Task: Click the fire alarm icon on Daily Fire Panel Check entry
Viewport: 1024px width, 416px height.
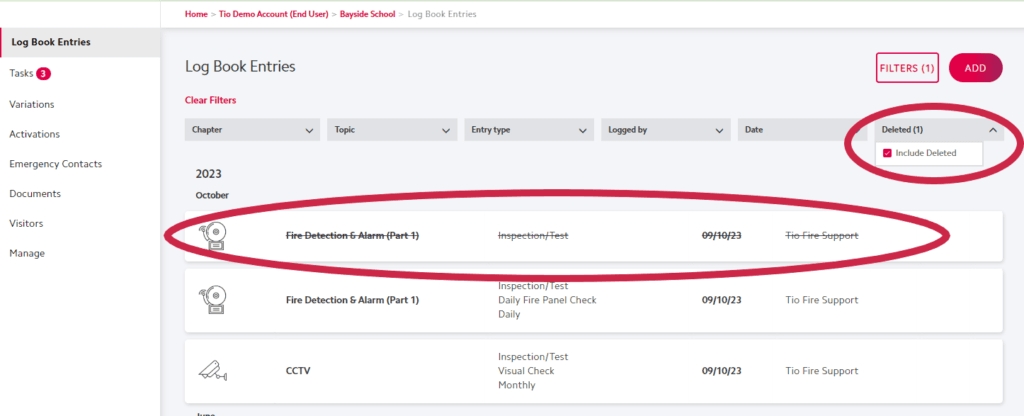Action: [212, 300]
